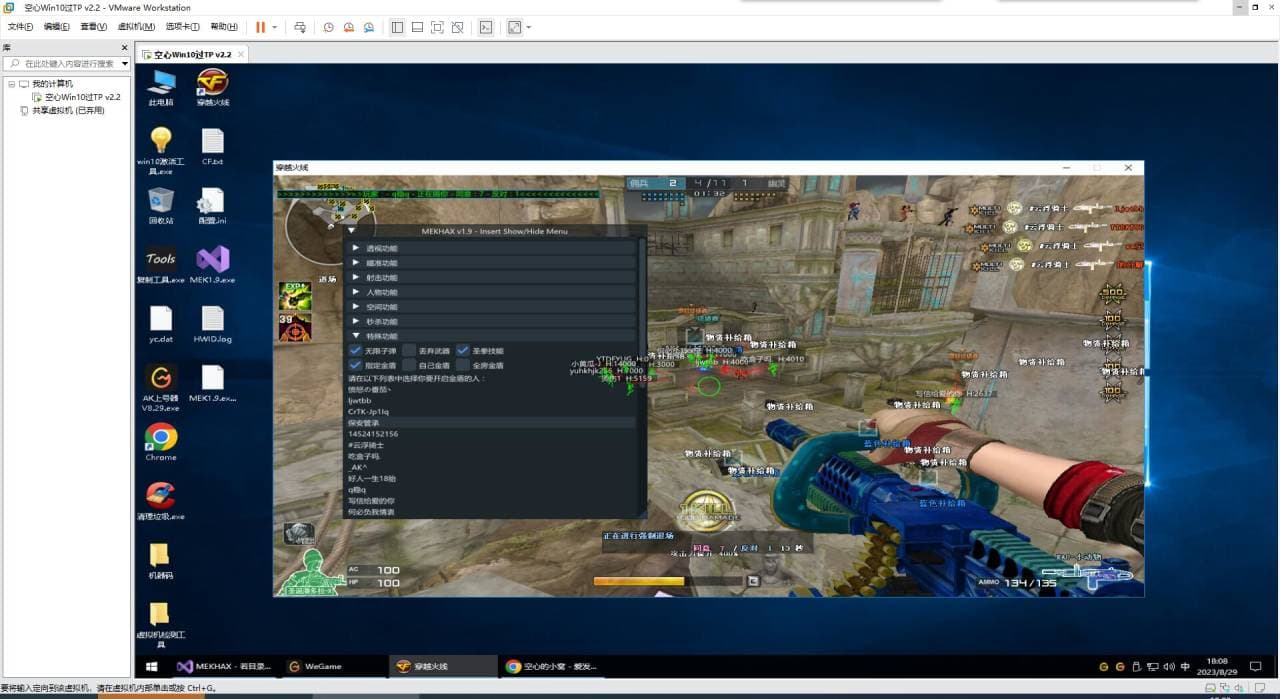Select the MEK1.9.exe Visual Studio icon
This screenshot has height=699, width=1280.
point(212,266)
